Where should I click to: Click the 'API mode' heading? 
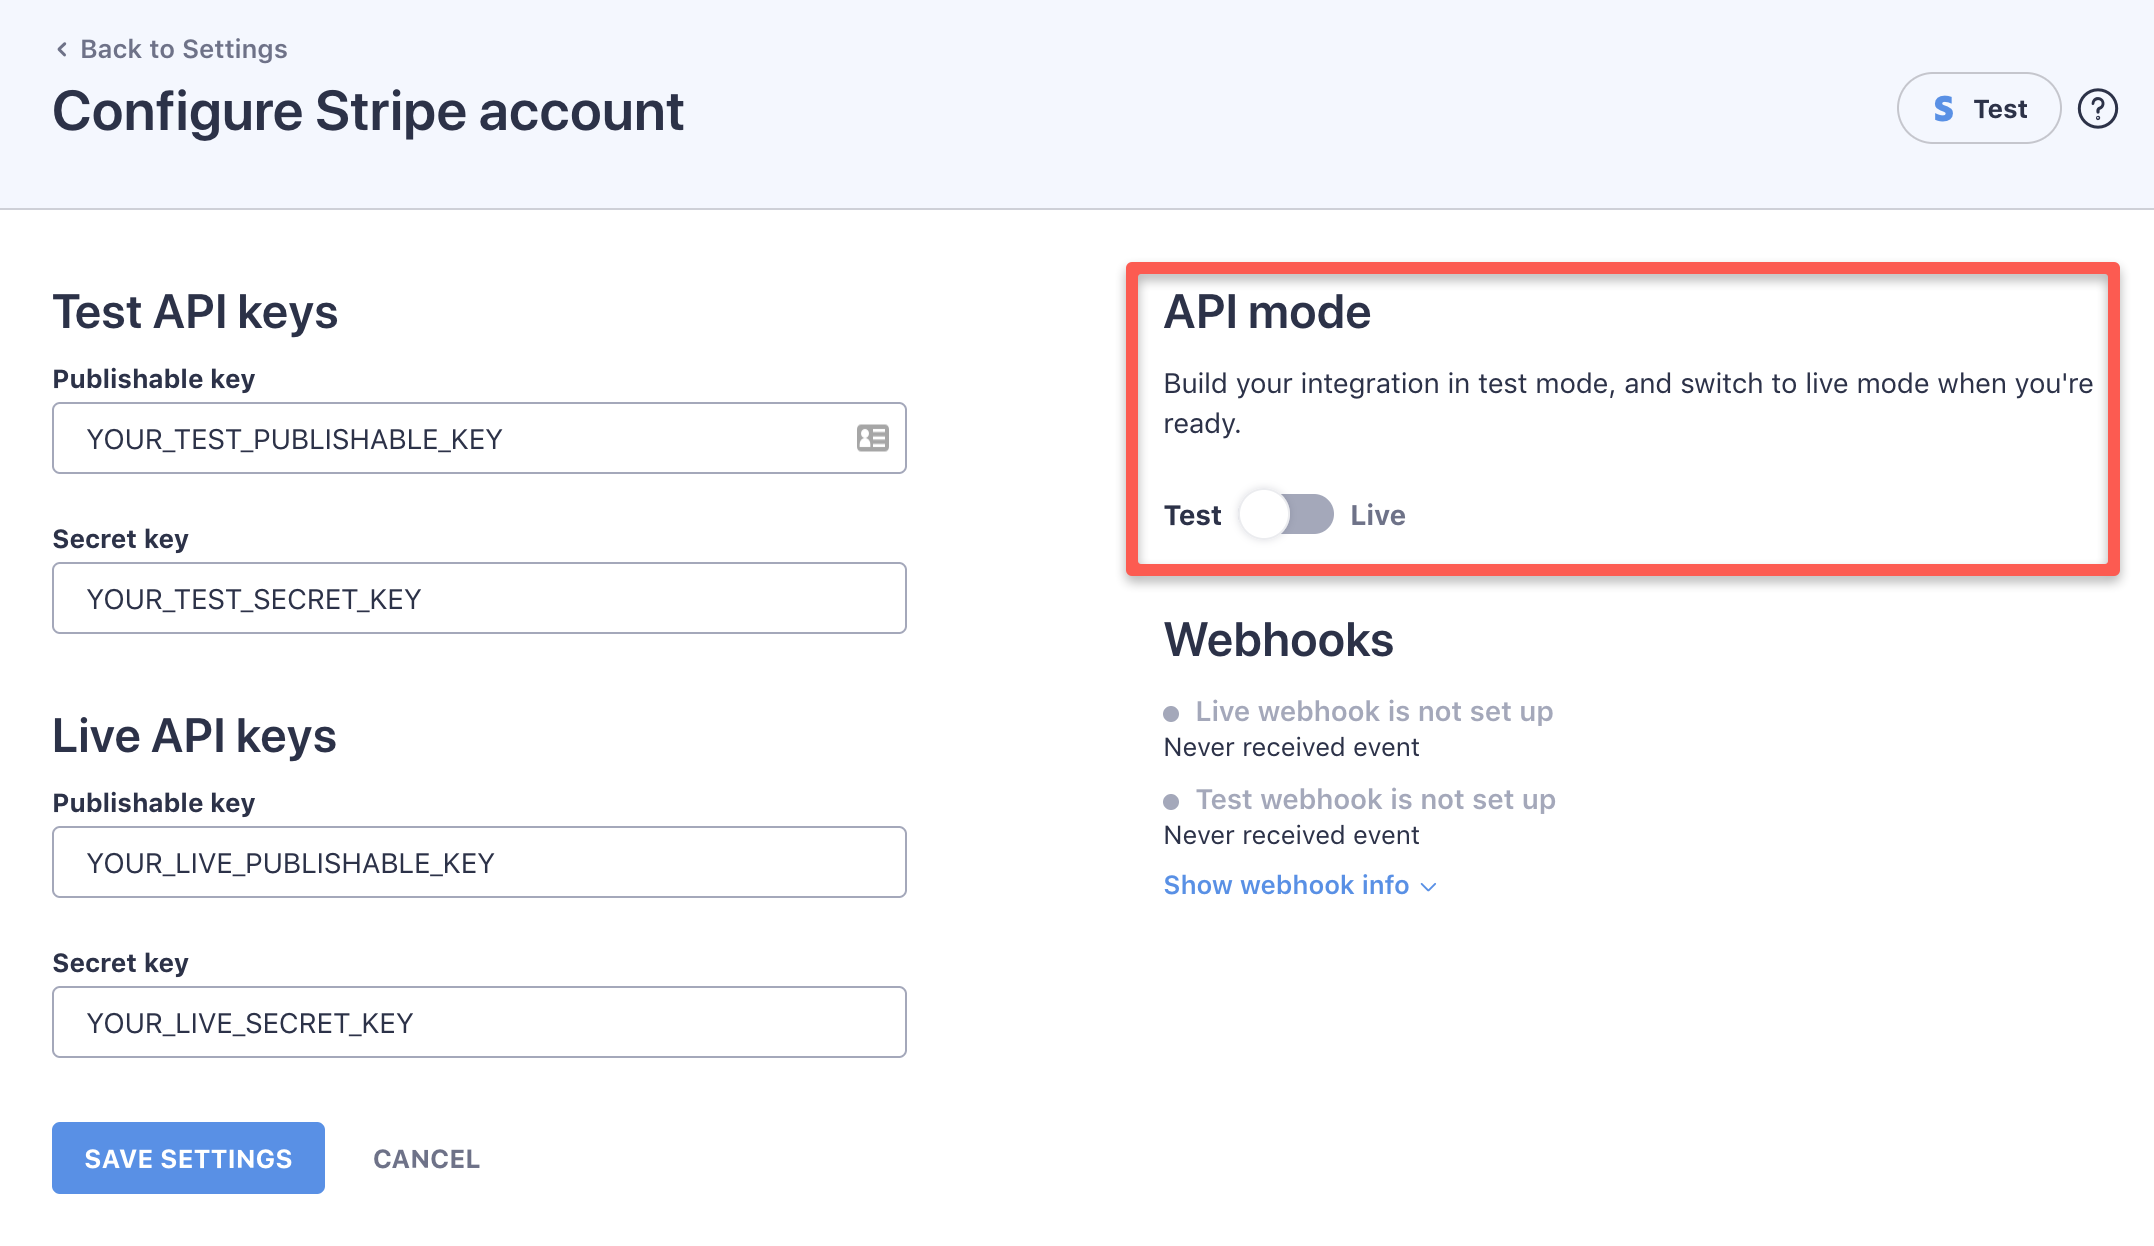(x=1267, y=311)
